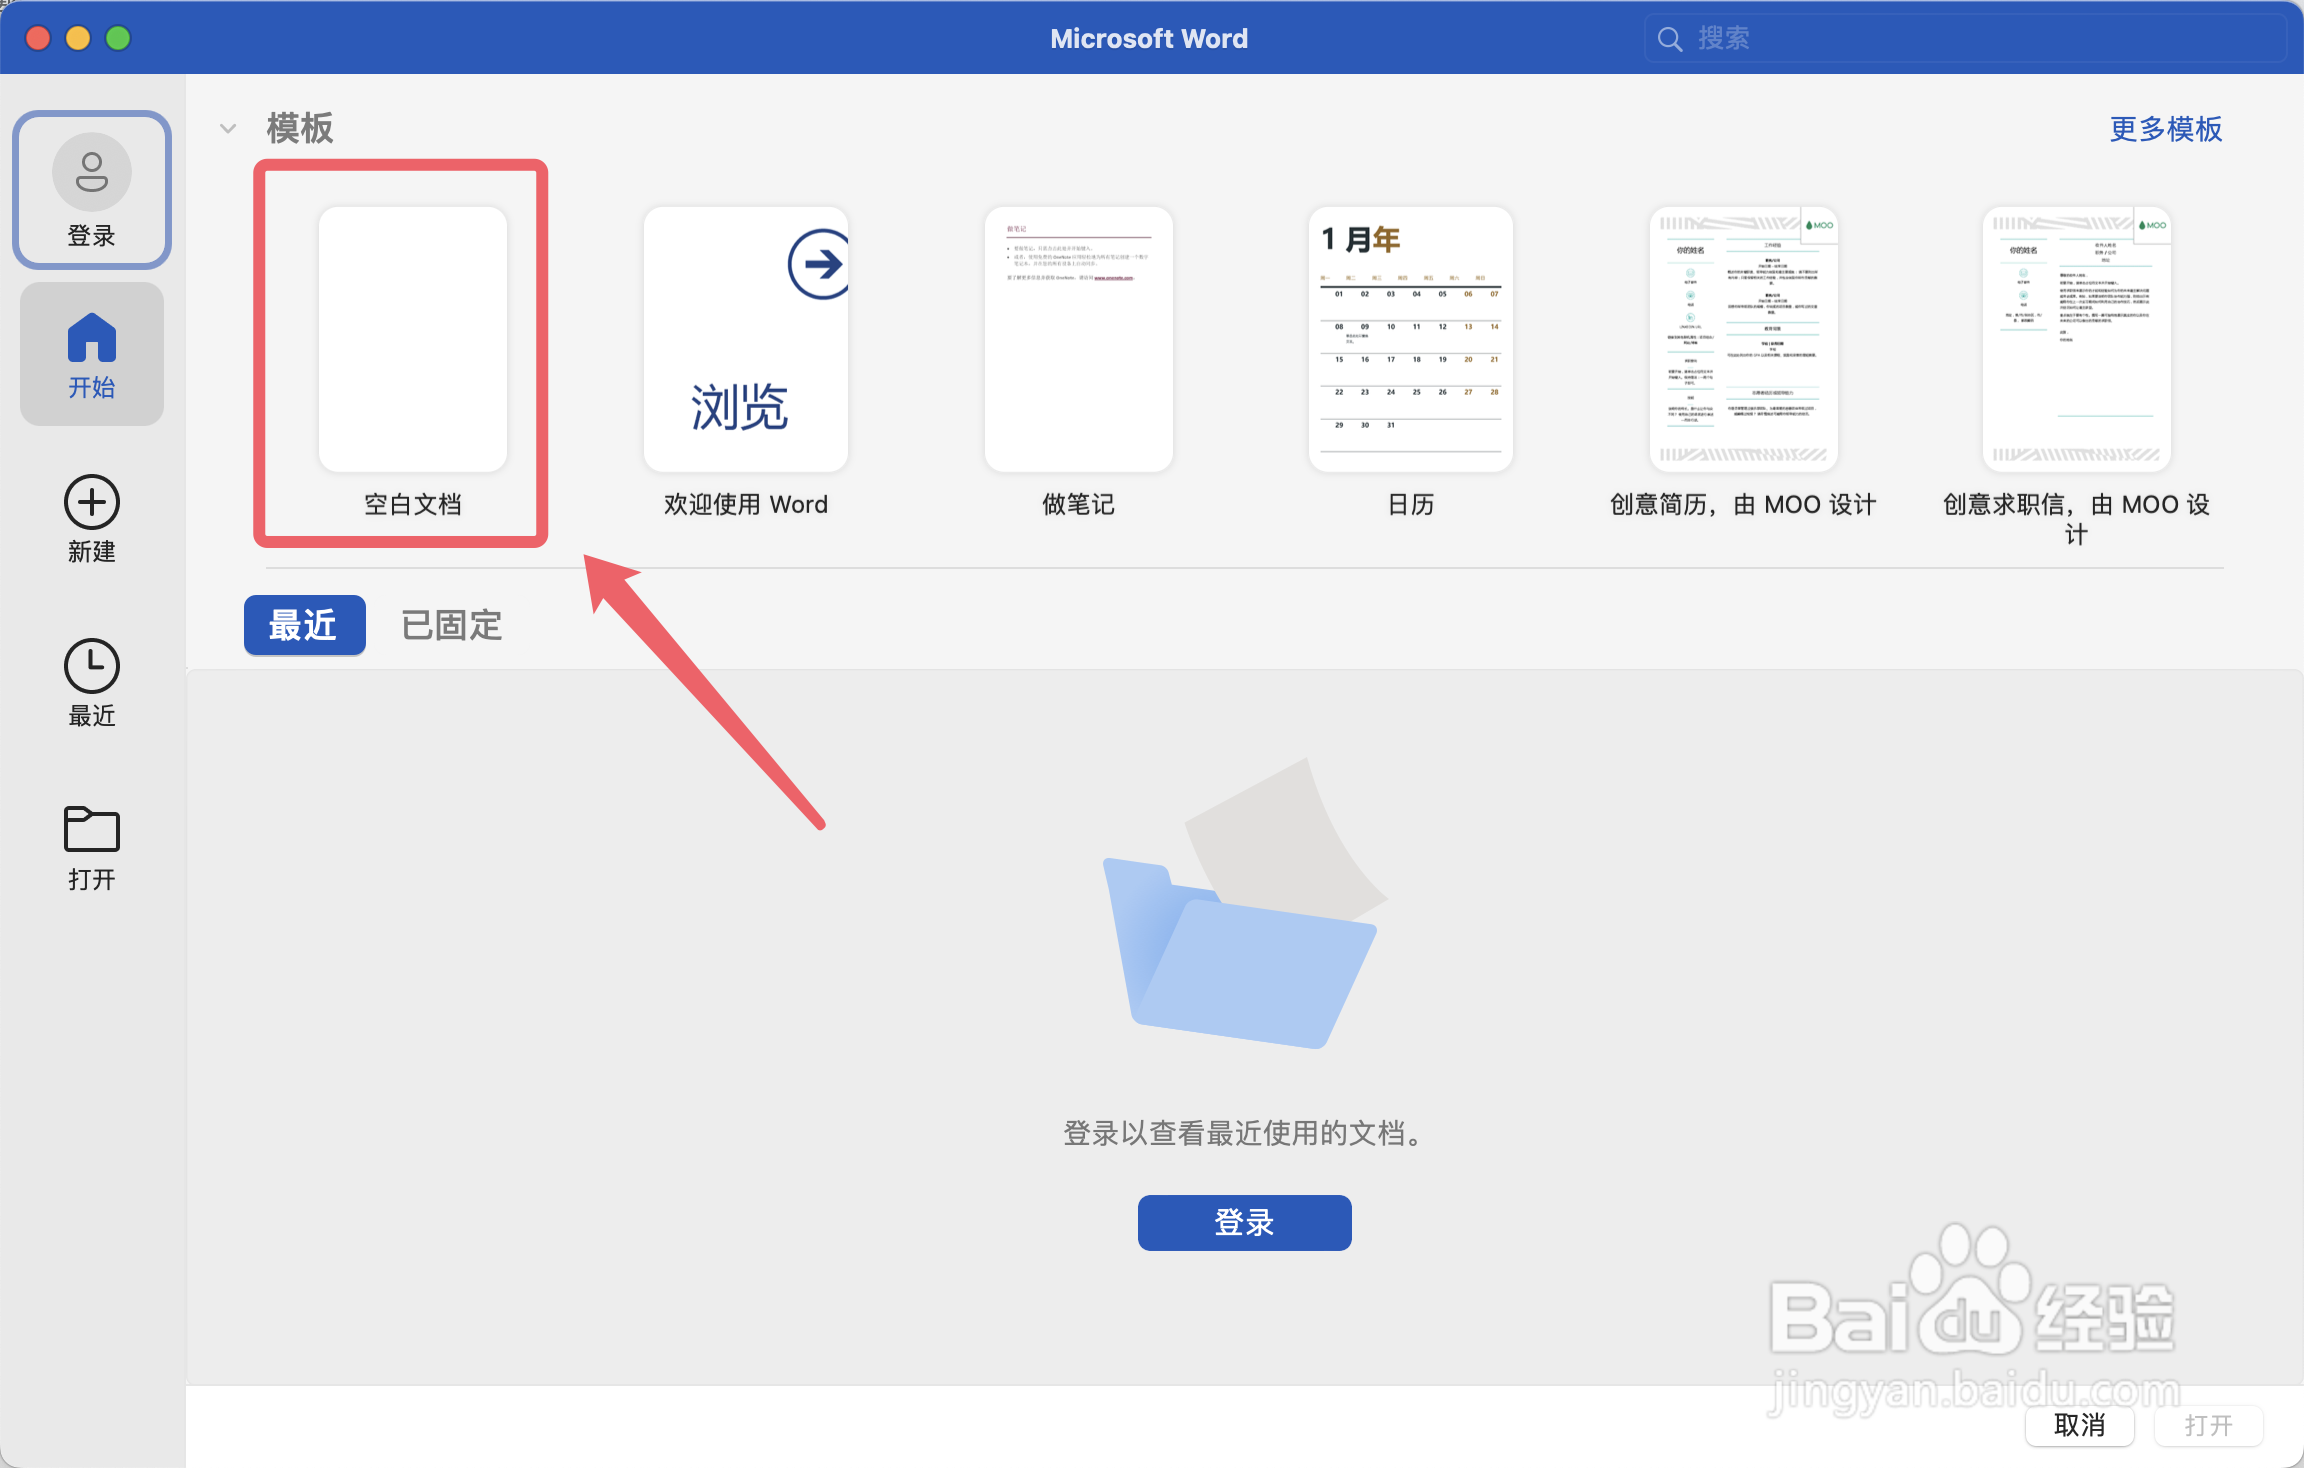2304x1468 pixels.
Task: Select the 欢迎使用 Word template
Action: (746, 339)
